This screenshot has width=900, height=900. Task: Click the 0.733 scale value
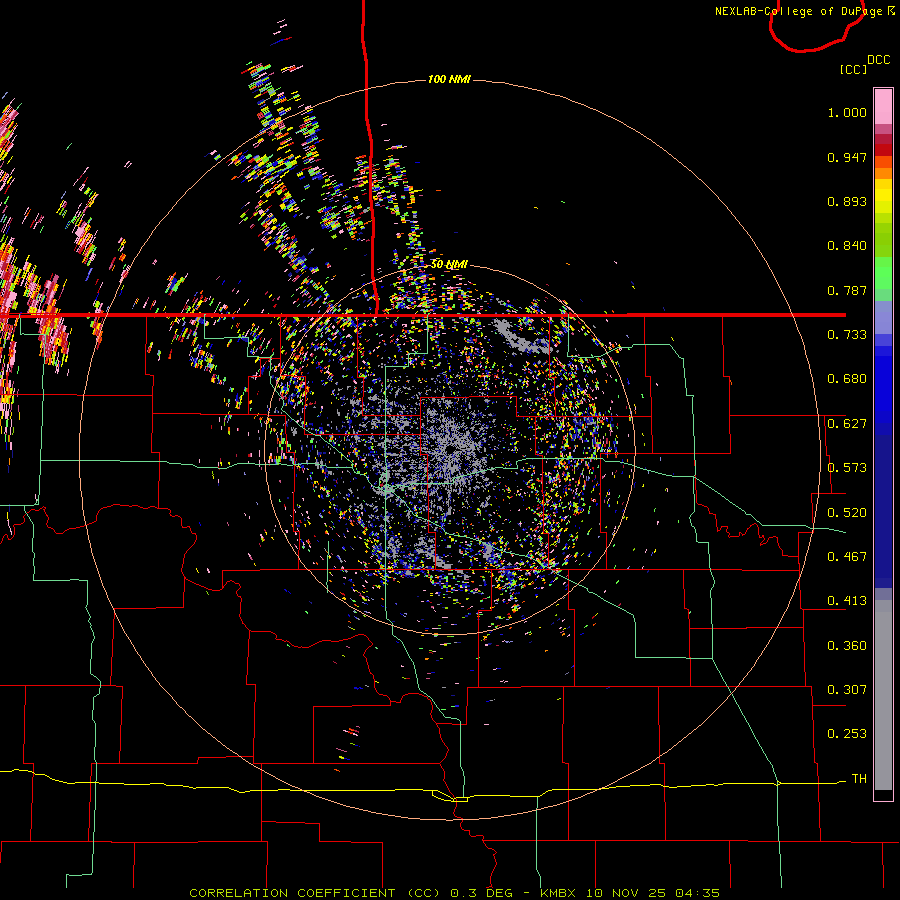pyautogui.click(x=847, y=335)
